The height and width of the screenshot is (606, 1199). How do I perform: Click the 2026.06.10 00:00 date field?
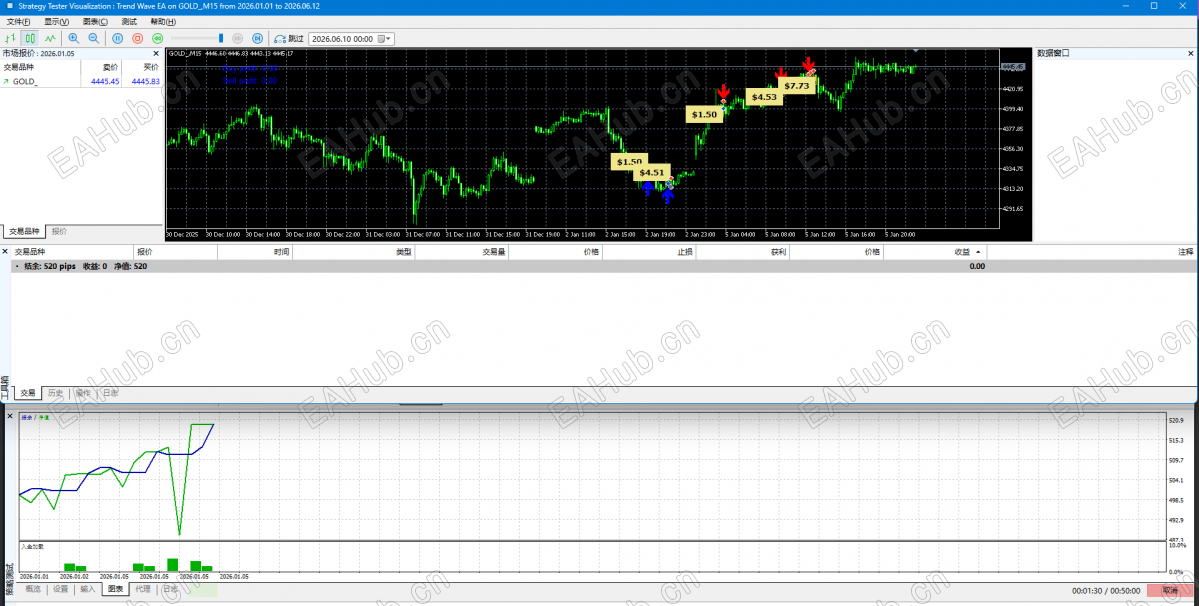tap(343, 38)
